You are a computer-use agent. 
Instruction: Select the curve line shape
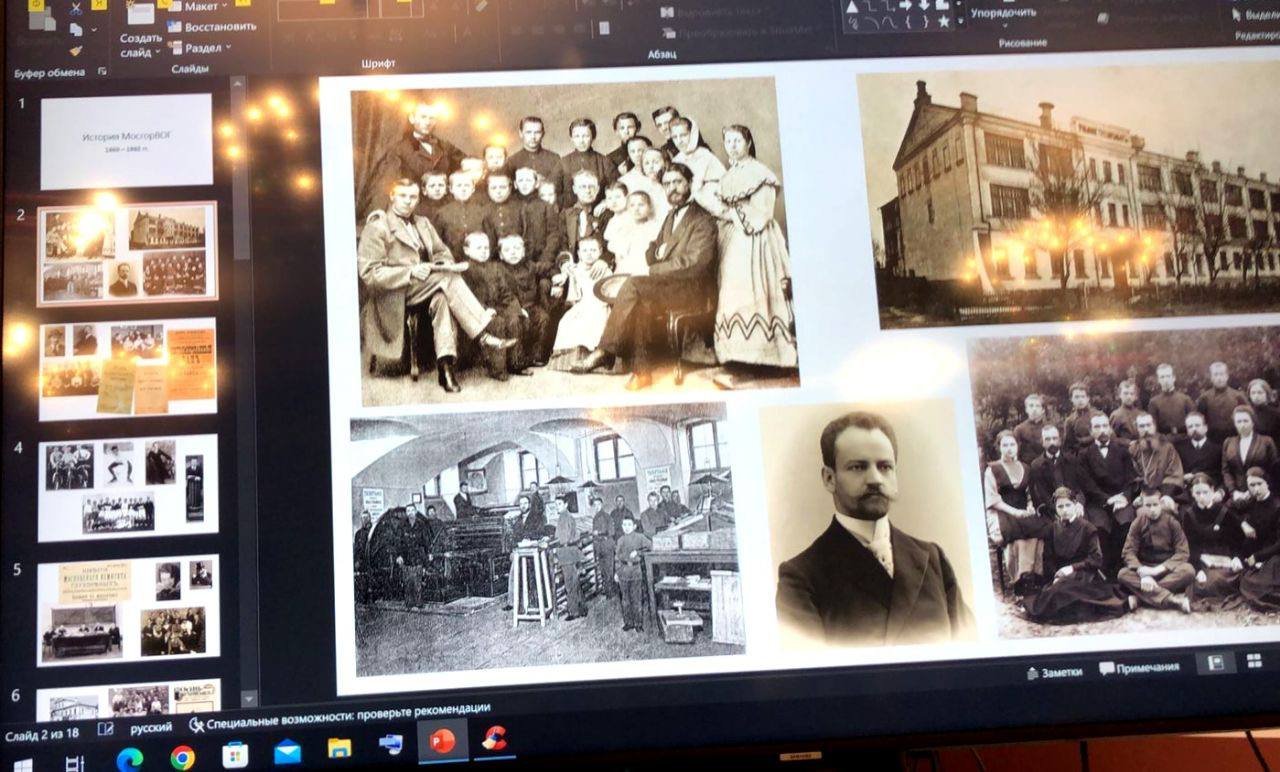(x=889, y=22)
